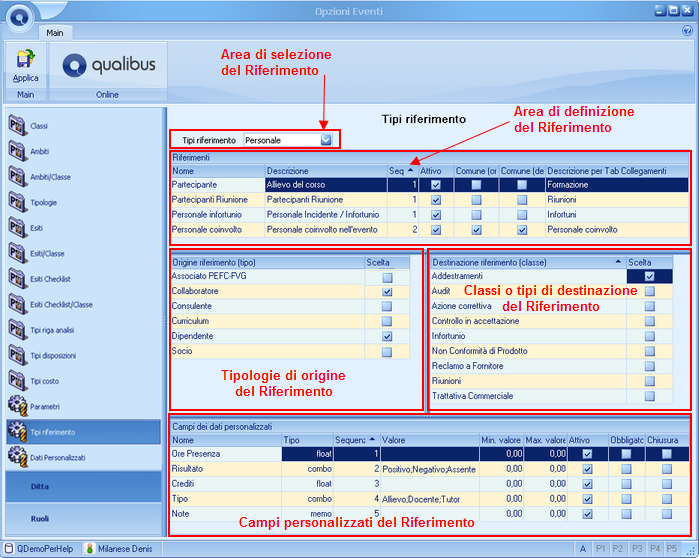Open the Ditta navigation group
The width and height of the screenshot is (699, 558).
83,487
